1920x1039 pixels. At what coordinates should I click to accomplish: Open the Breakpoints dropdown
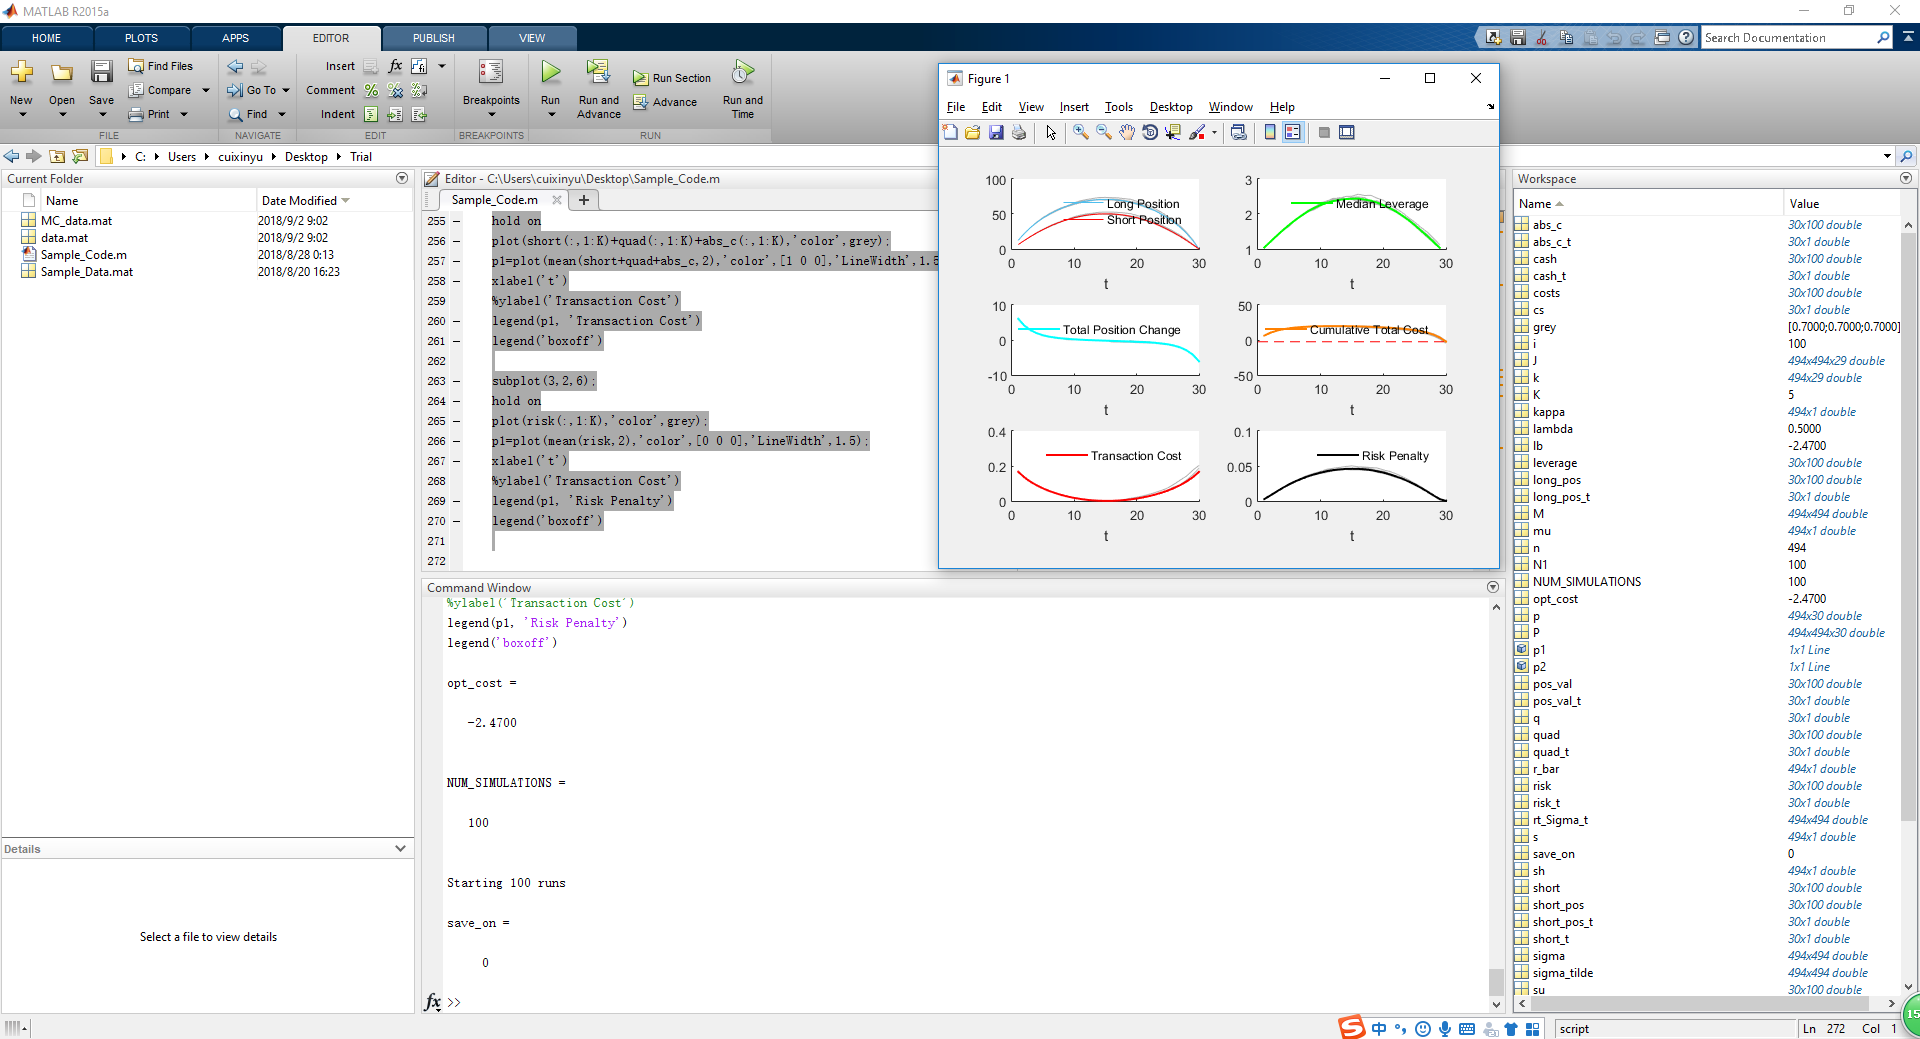491,114
